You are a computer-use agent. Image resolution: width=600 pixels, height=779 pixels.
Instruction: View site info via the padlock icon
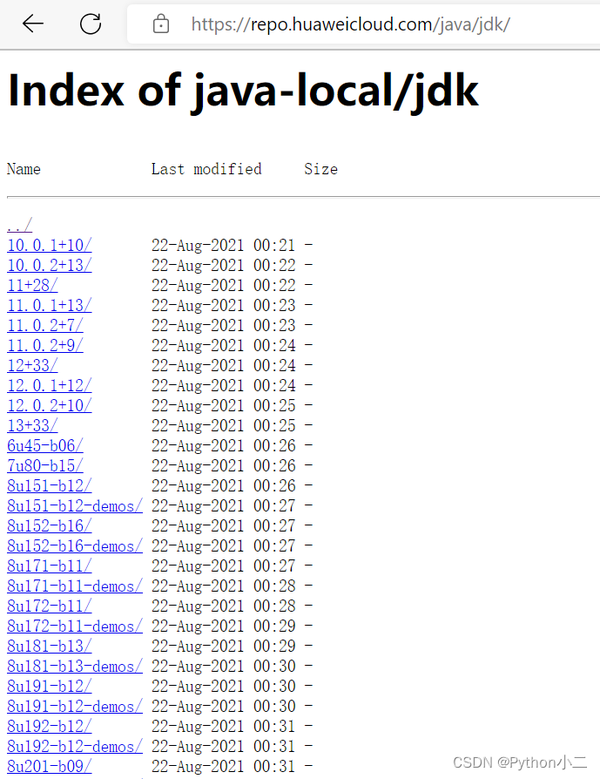[161, 24]
